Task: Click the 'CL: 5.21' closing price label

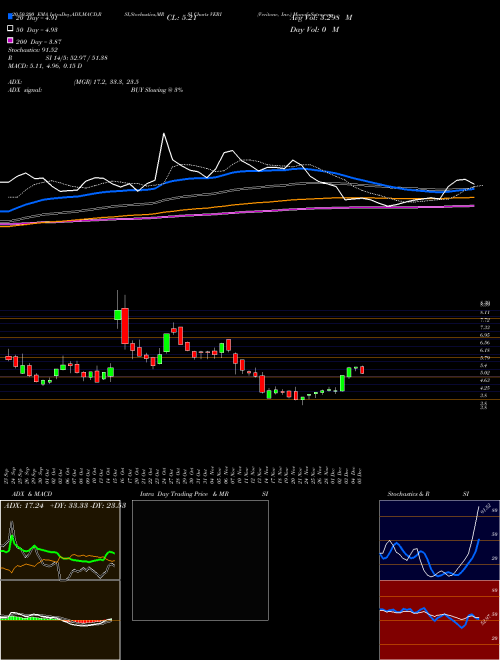Action: tap(181, 18)
